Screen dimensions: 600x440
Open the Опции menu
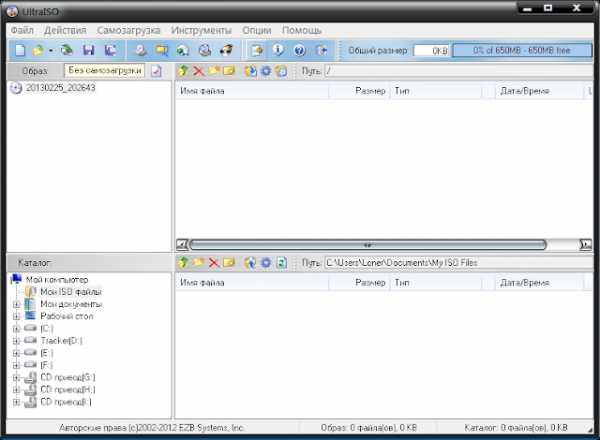(256, 30)
